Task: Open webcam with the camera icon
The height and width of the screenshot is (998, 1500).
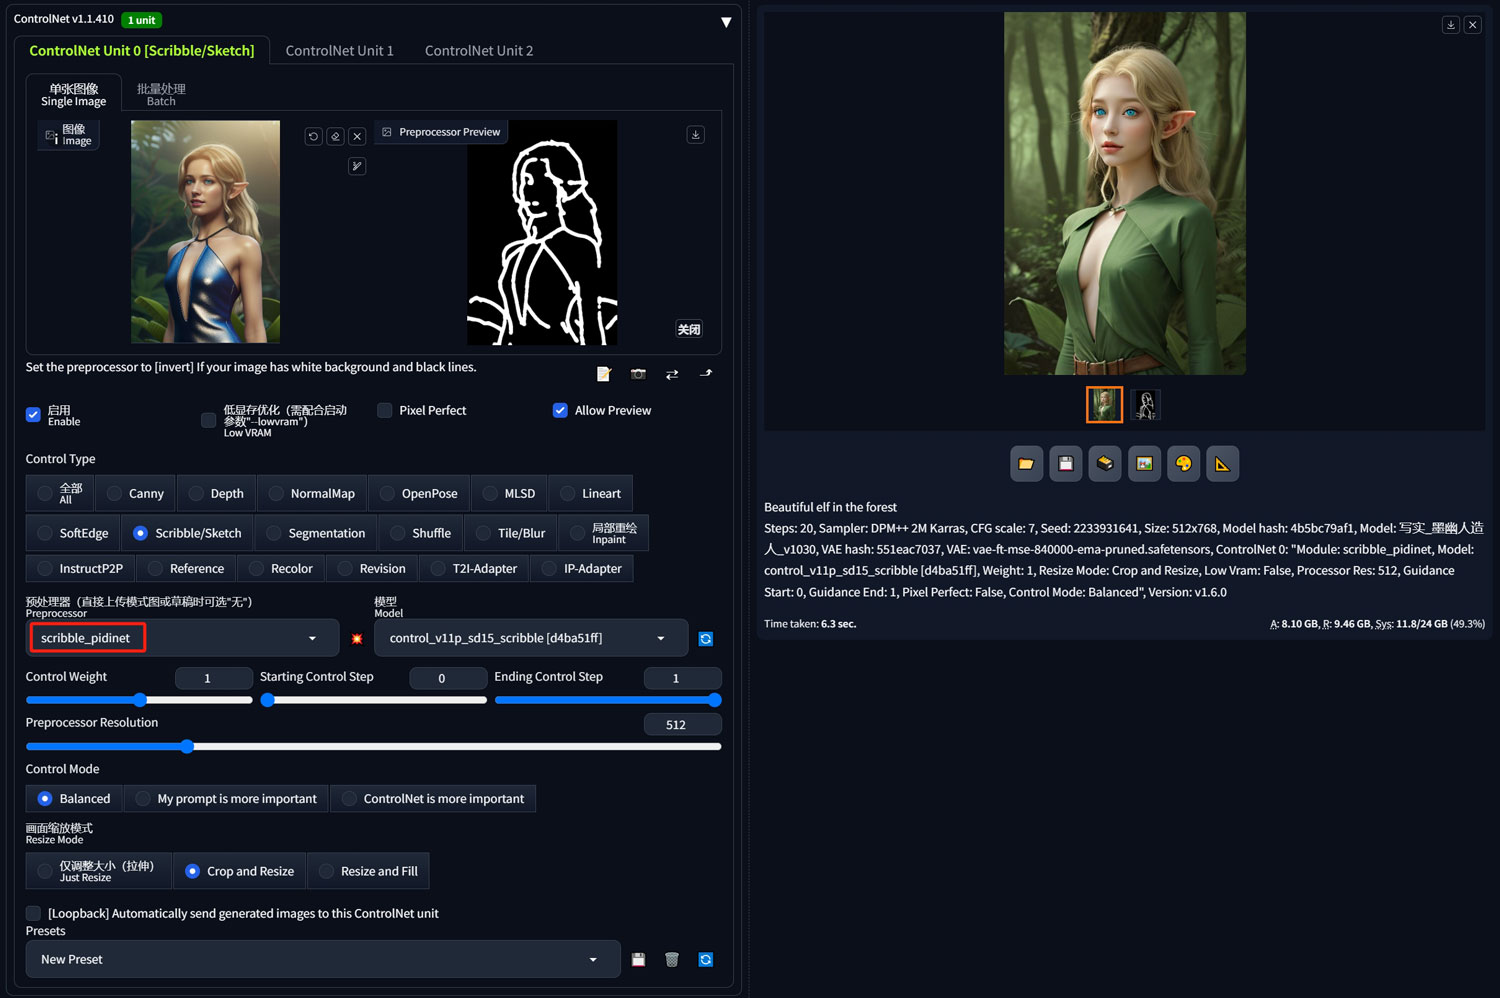Action: point(638,374)
